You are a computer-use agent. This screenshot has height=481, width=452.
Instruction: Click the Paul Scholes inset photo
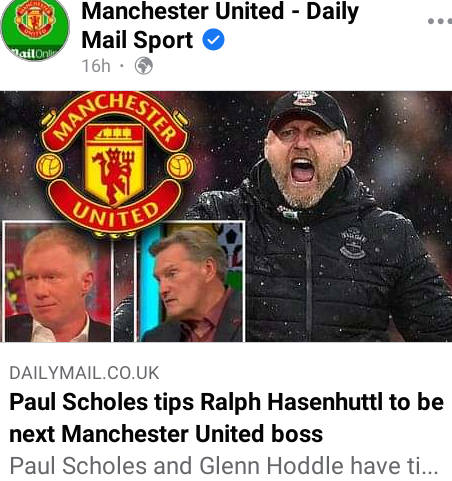click(56, 282)
